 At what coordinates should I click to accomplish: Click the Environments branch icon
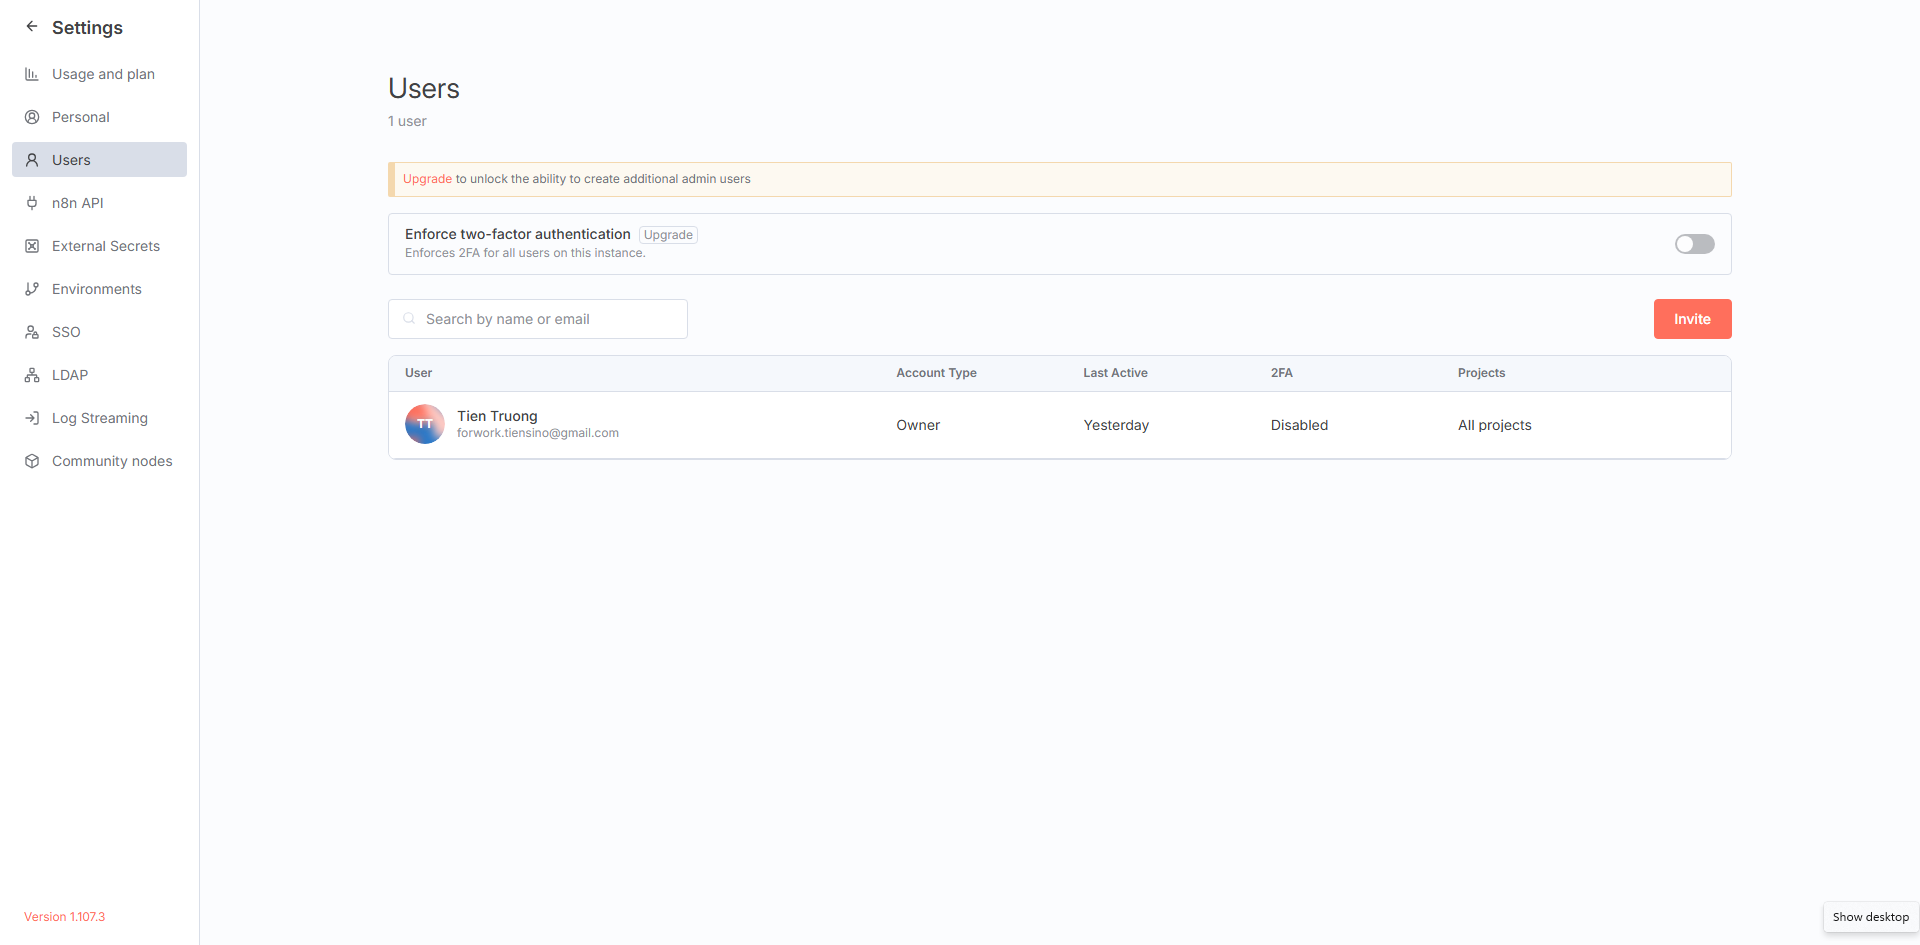point(32,289)
